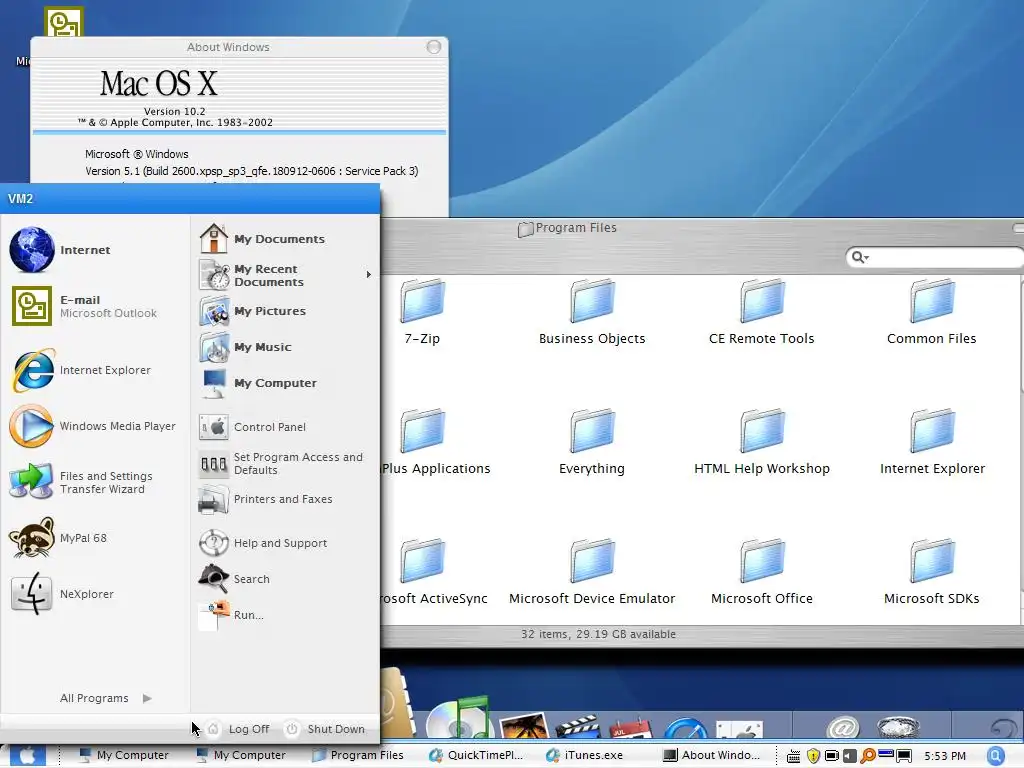The image size is (1024, 768).
Task: Launch MyPal 68 browser
Action: pyautogui.click(x=95, y=538)
